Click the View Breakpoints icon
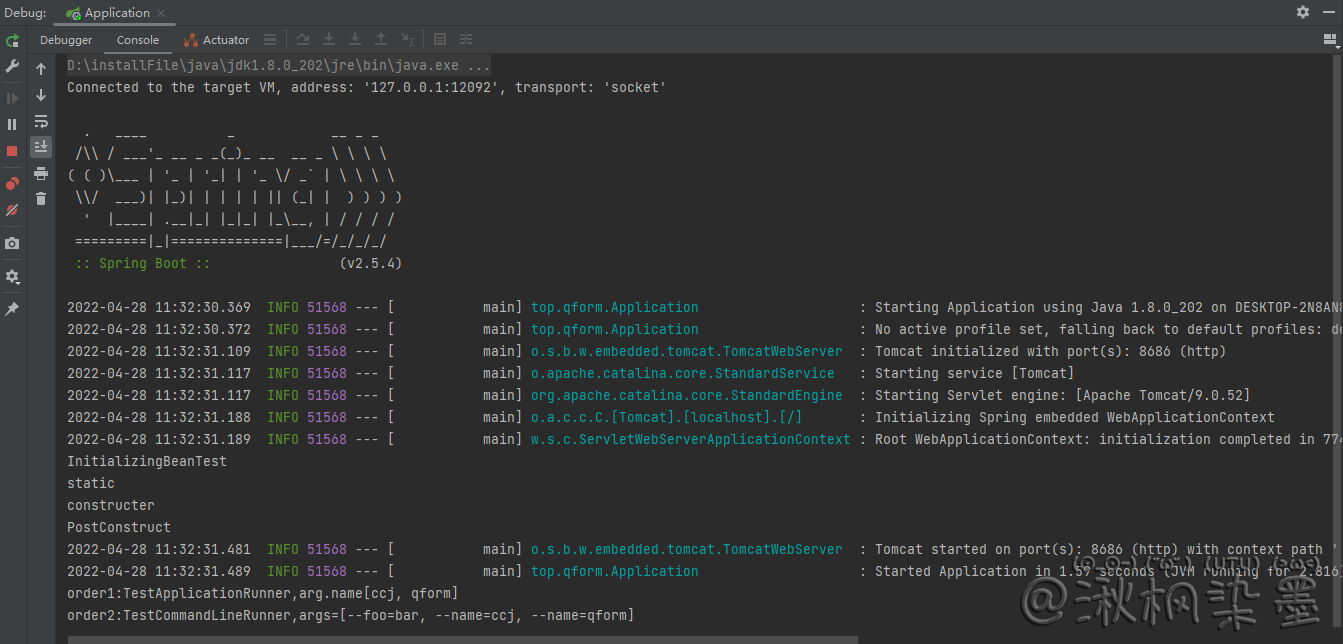The height and width of the screenshot is (644, 1343). coord(12,184)
